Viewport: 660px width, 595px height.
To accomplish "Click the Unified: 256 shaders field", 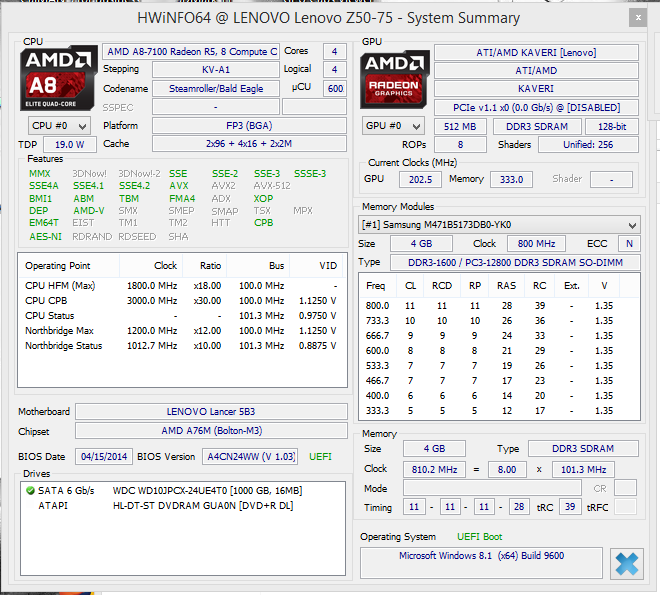I will pos(588,145).
